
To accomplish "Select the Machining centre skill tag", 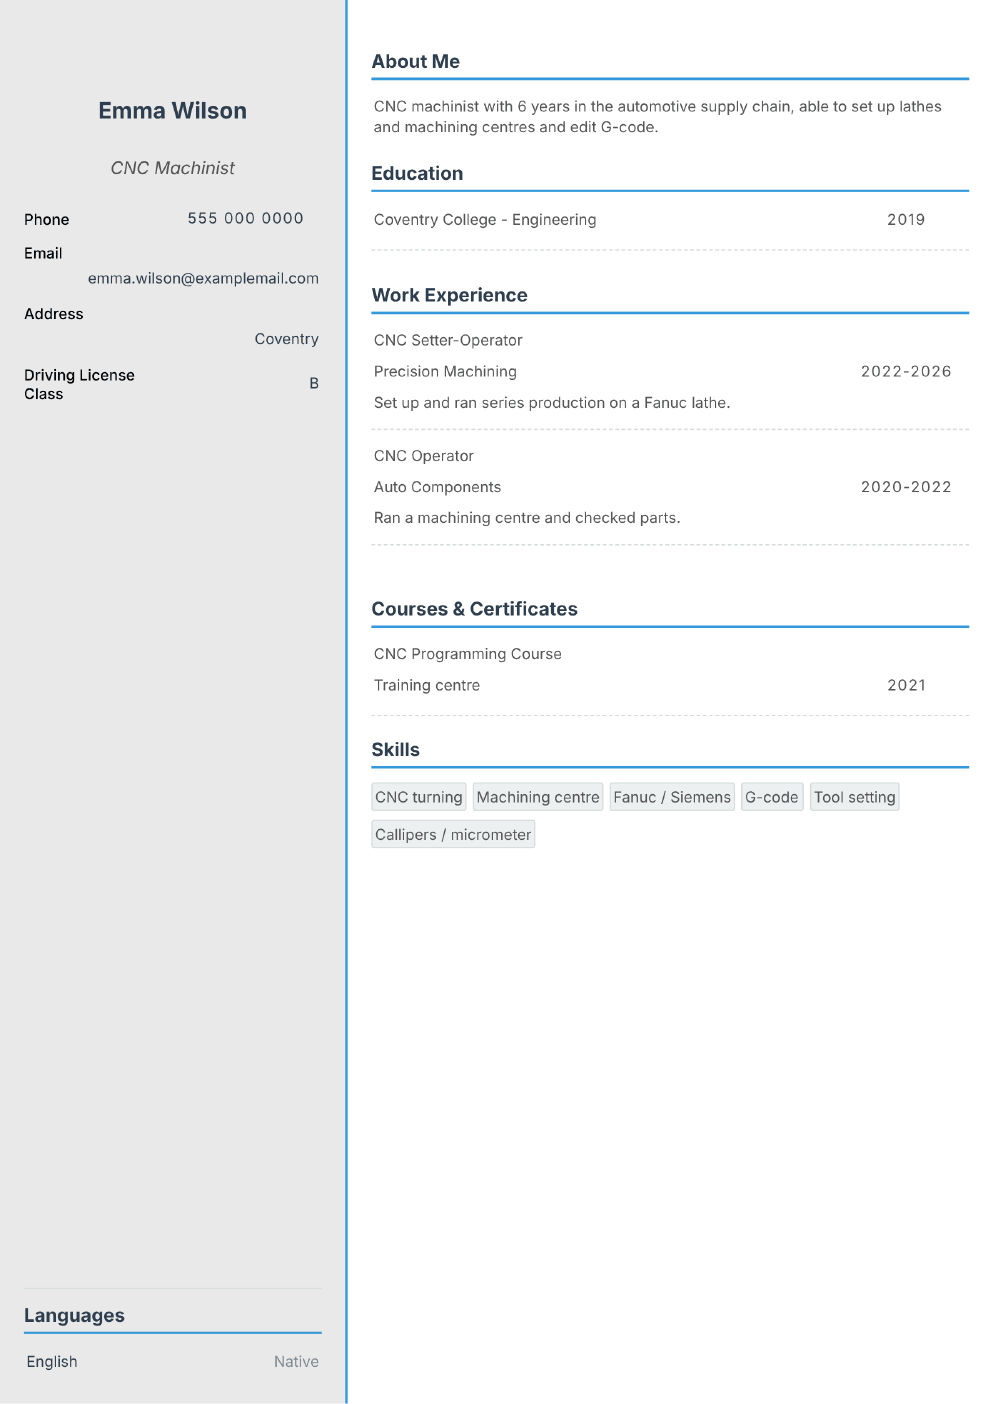I will 538,797.
